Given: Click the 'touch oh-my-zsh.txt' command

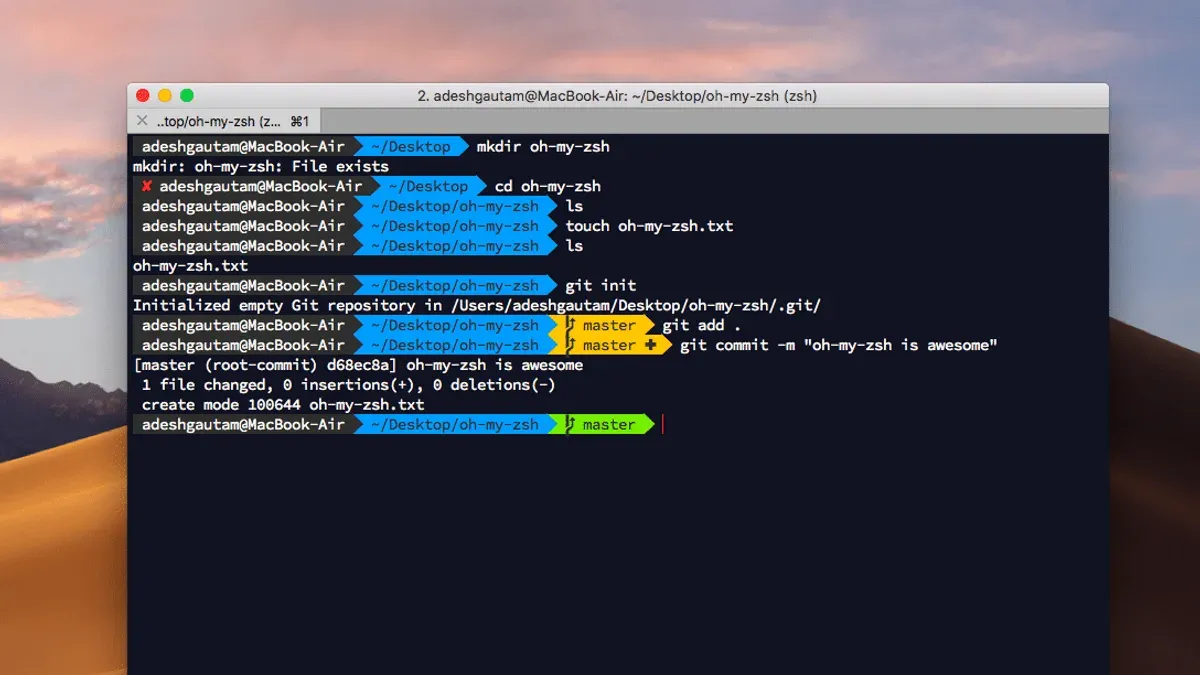Looking at the screenshot, I should coord(650,226).
